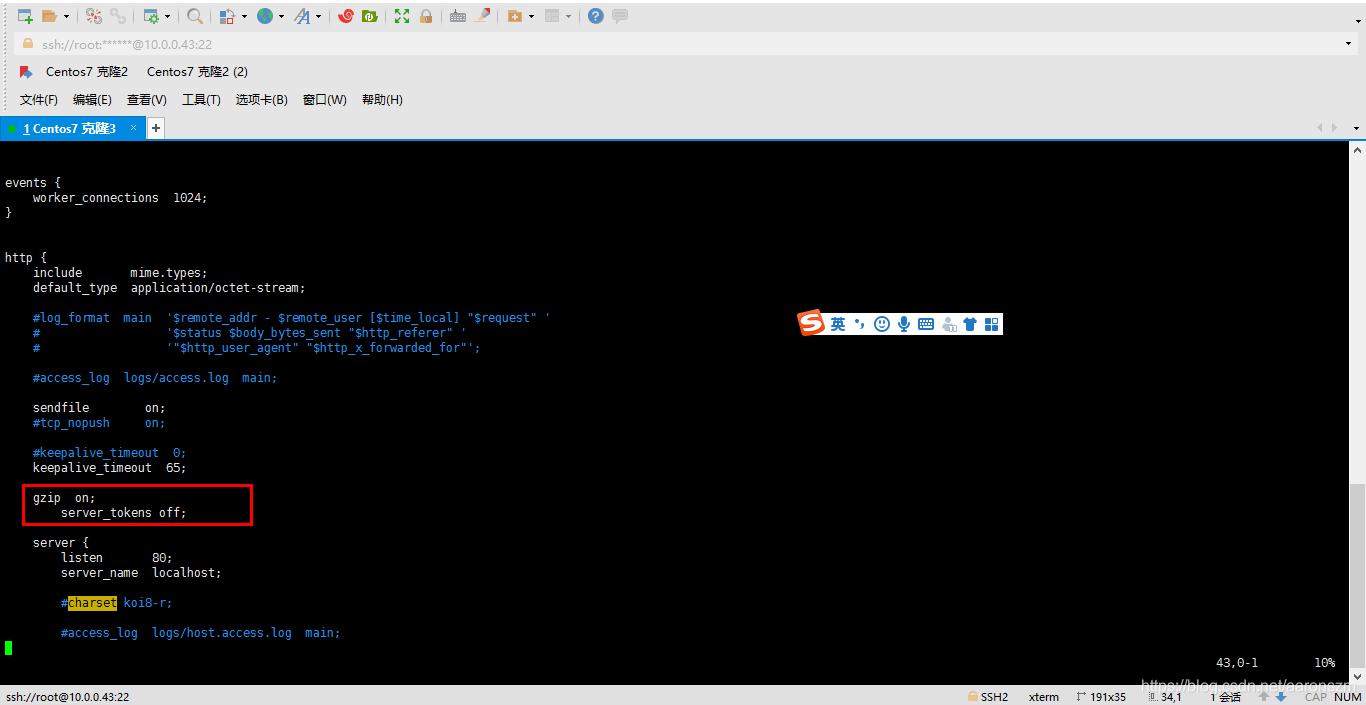
Task: Open Sogou toolbox grid icon
Action: [x=992, y=324]
